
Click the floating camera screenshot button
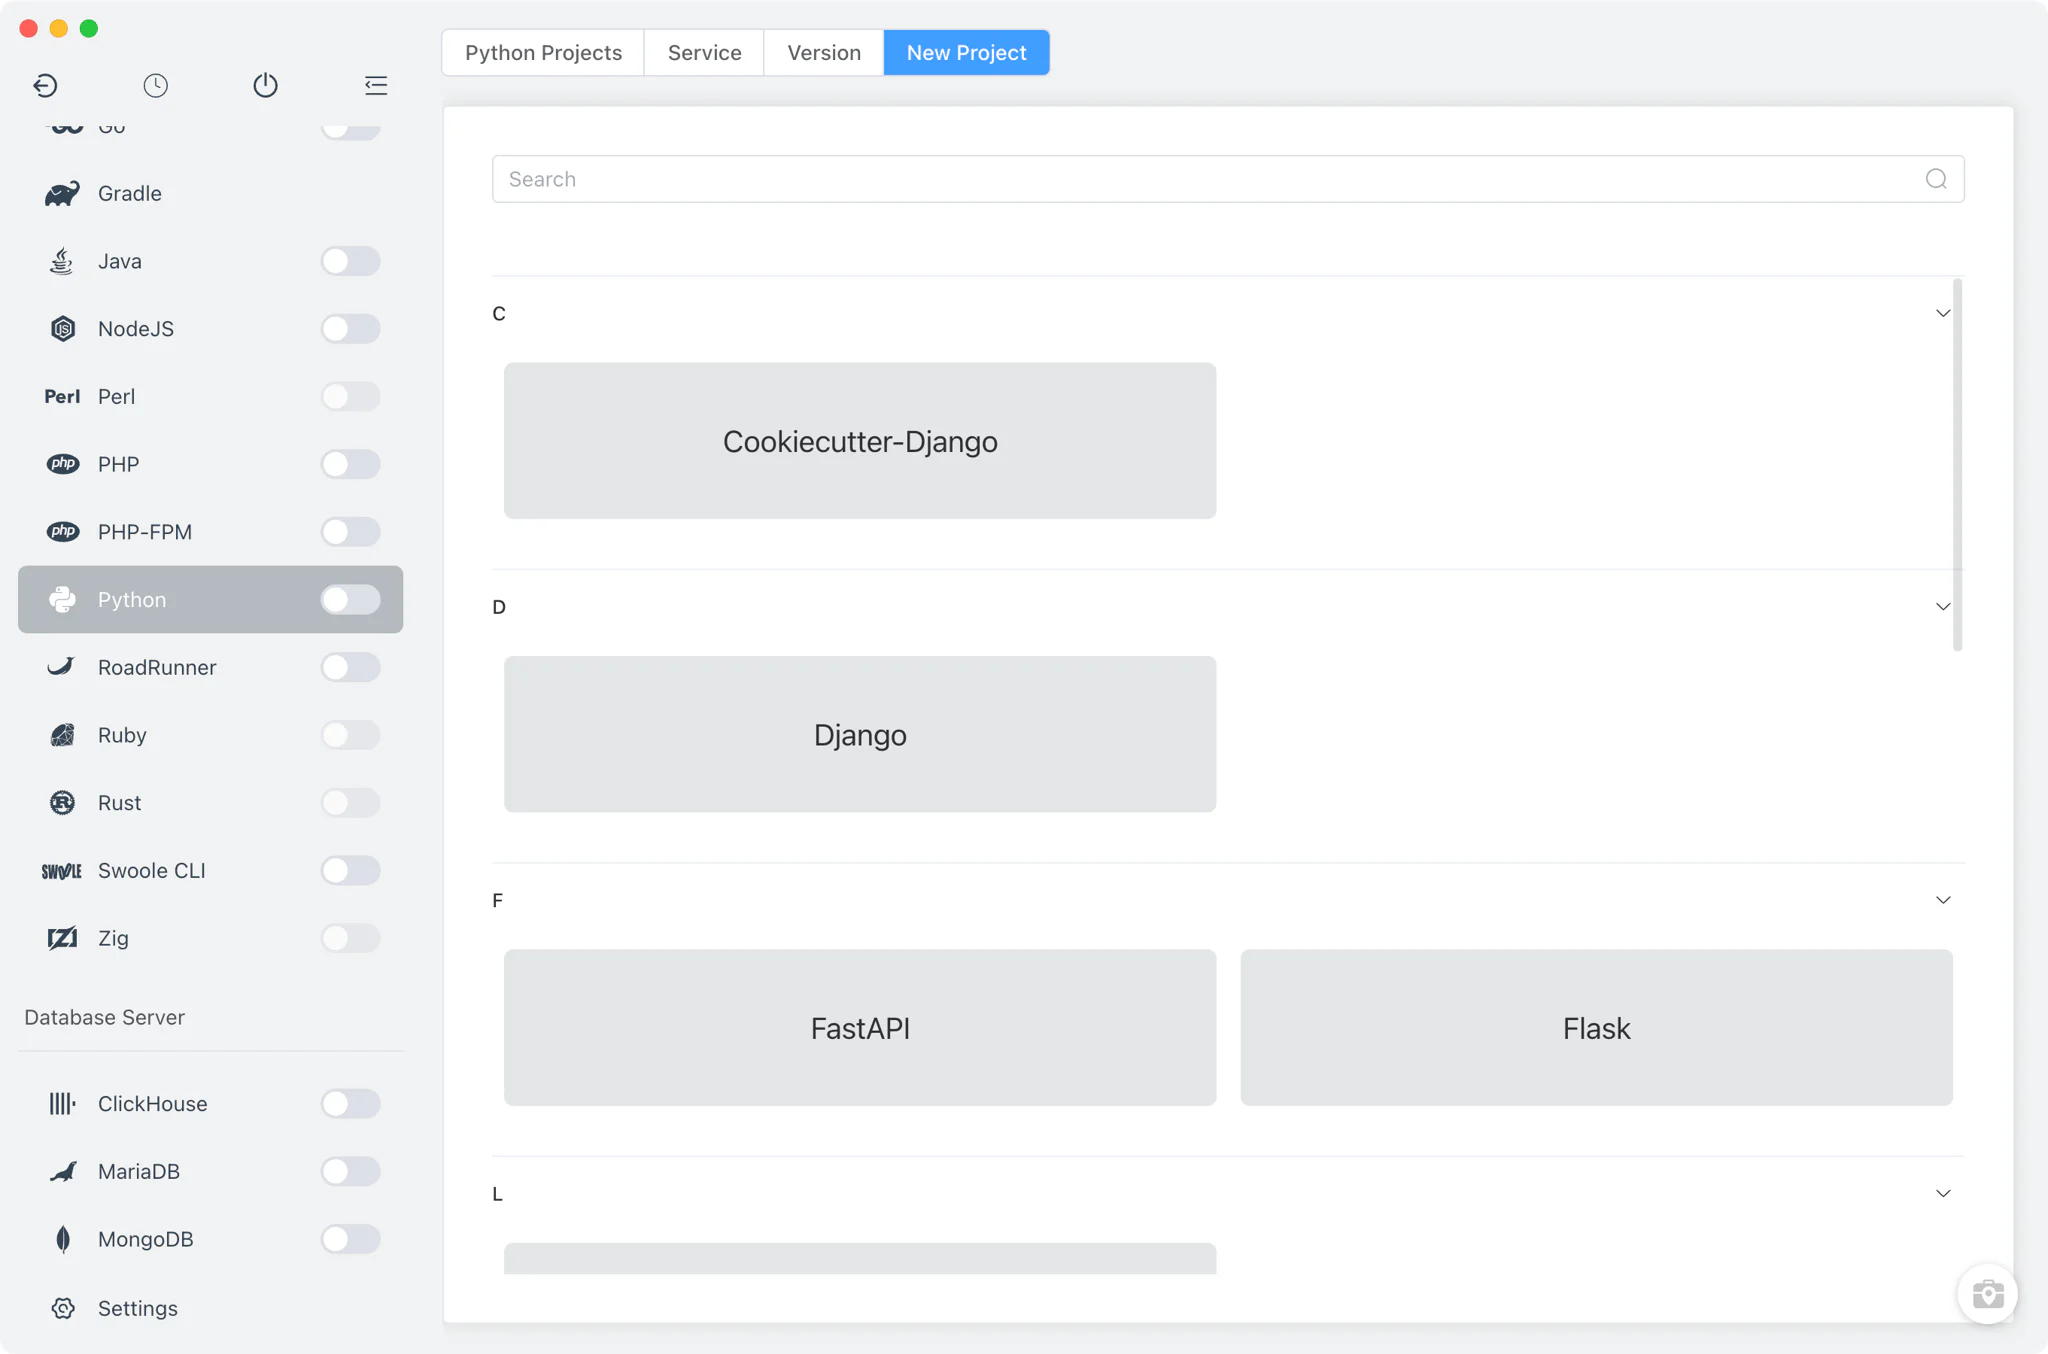click(1987, 1294)
